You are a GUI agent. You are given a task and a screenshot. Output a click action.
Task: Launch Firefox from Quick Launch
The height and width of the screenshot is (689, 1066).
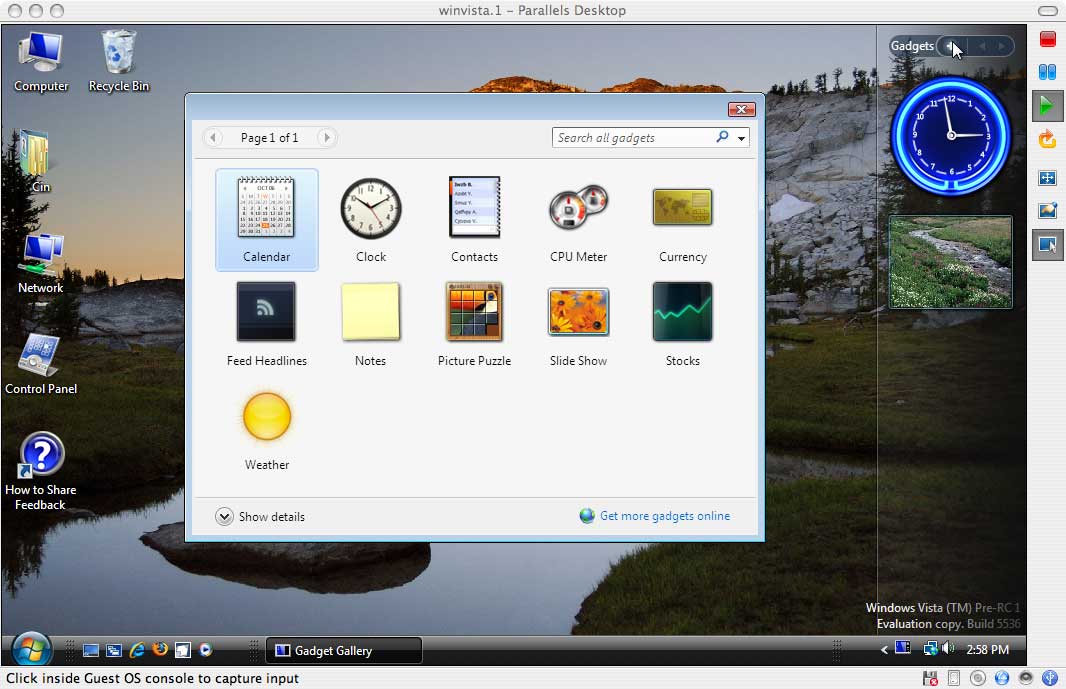pyautogui.click(x=160, y=650)
